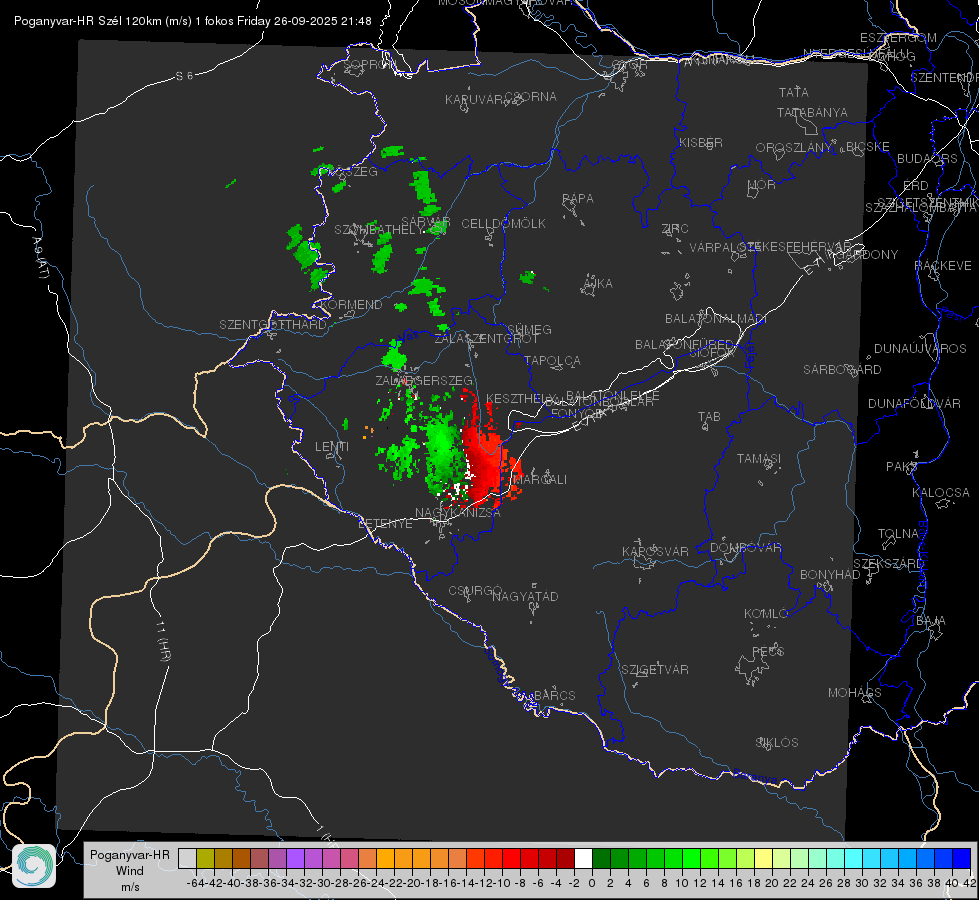
Task: Pick the light gray first swatch of the legend
Action: click(x=187, y=858)
